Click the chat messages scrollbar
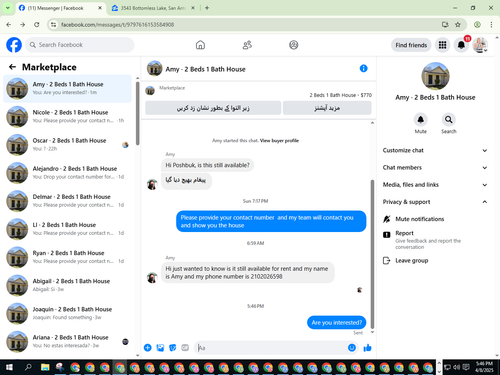This screenshot has width=500, height=375. click(x=372, y=254)
